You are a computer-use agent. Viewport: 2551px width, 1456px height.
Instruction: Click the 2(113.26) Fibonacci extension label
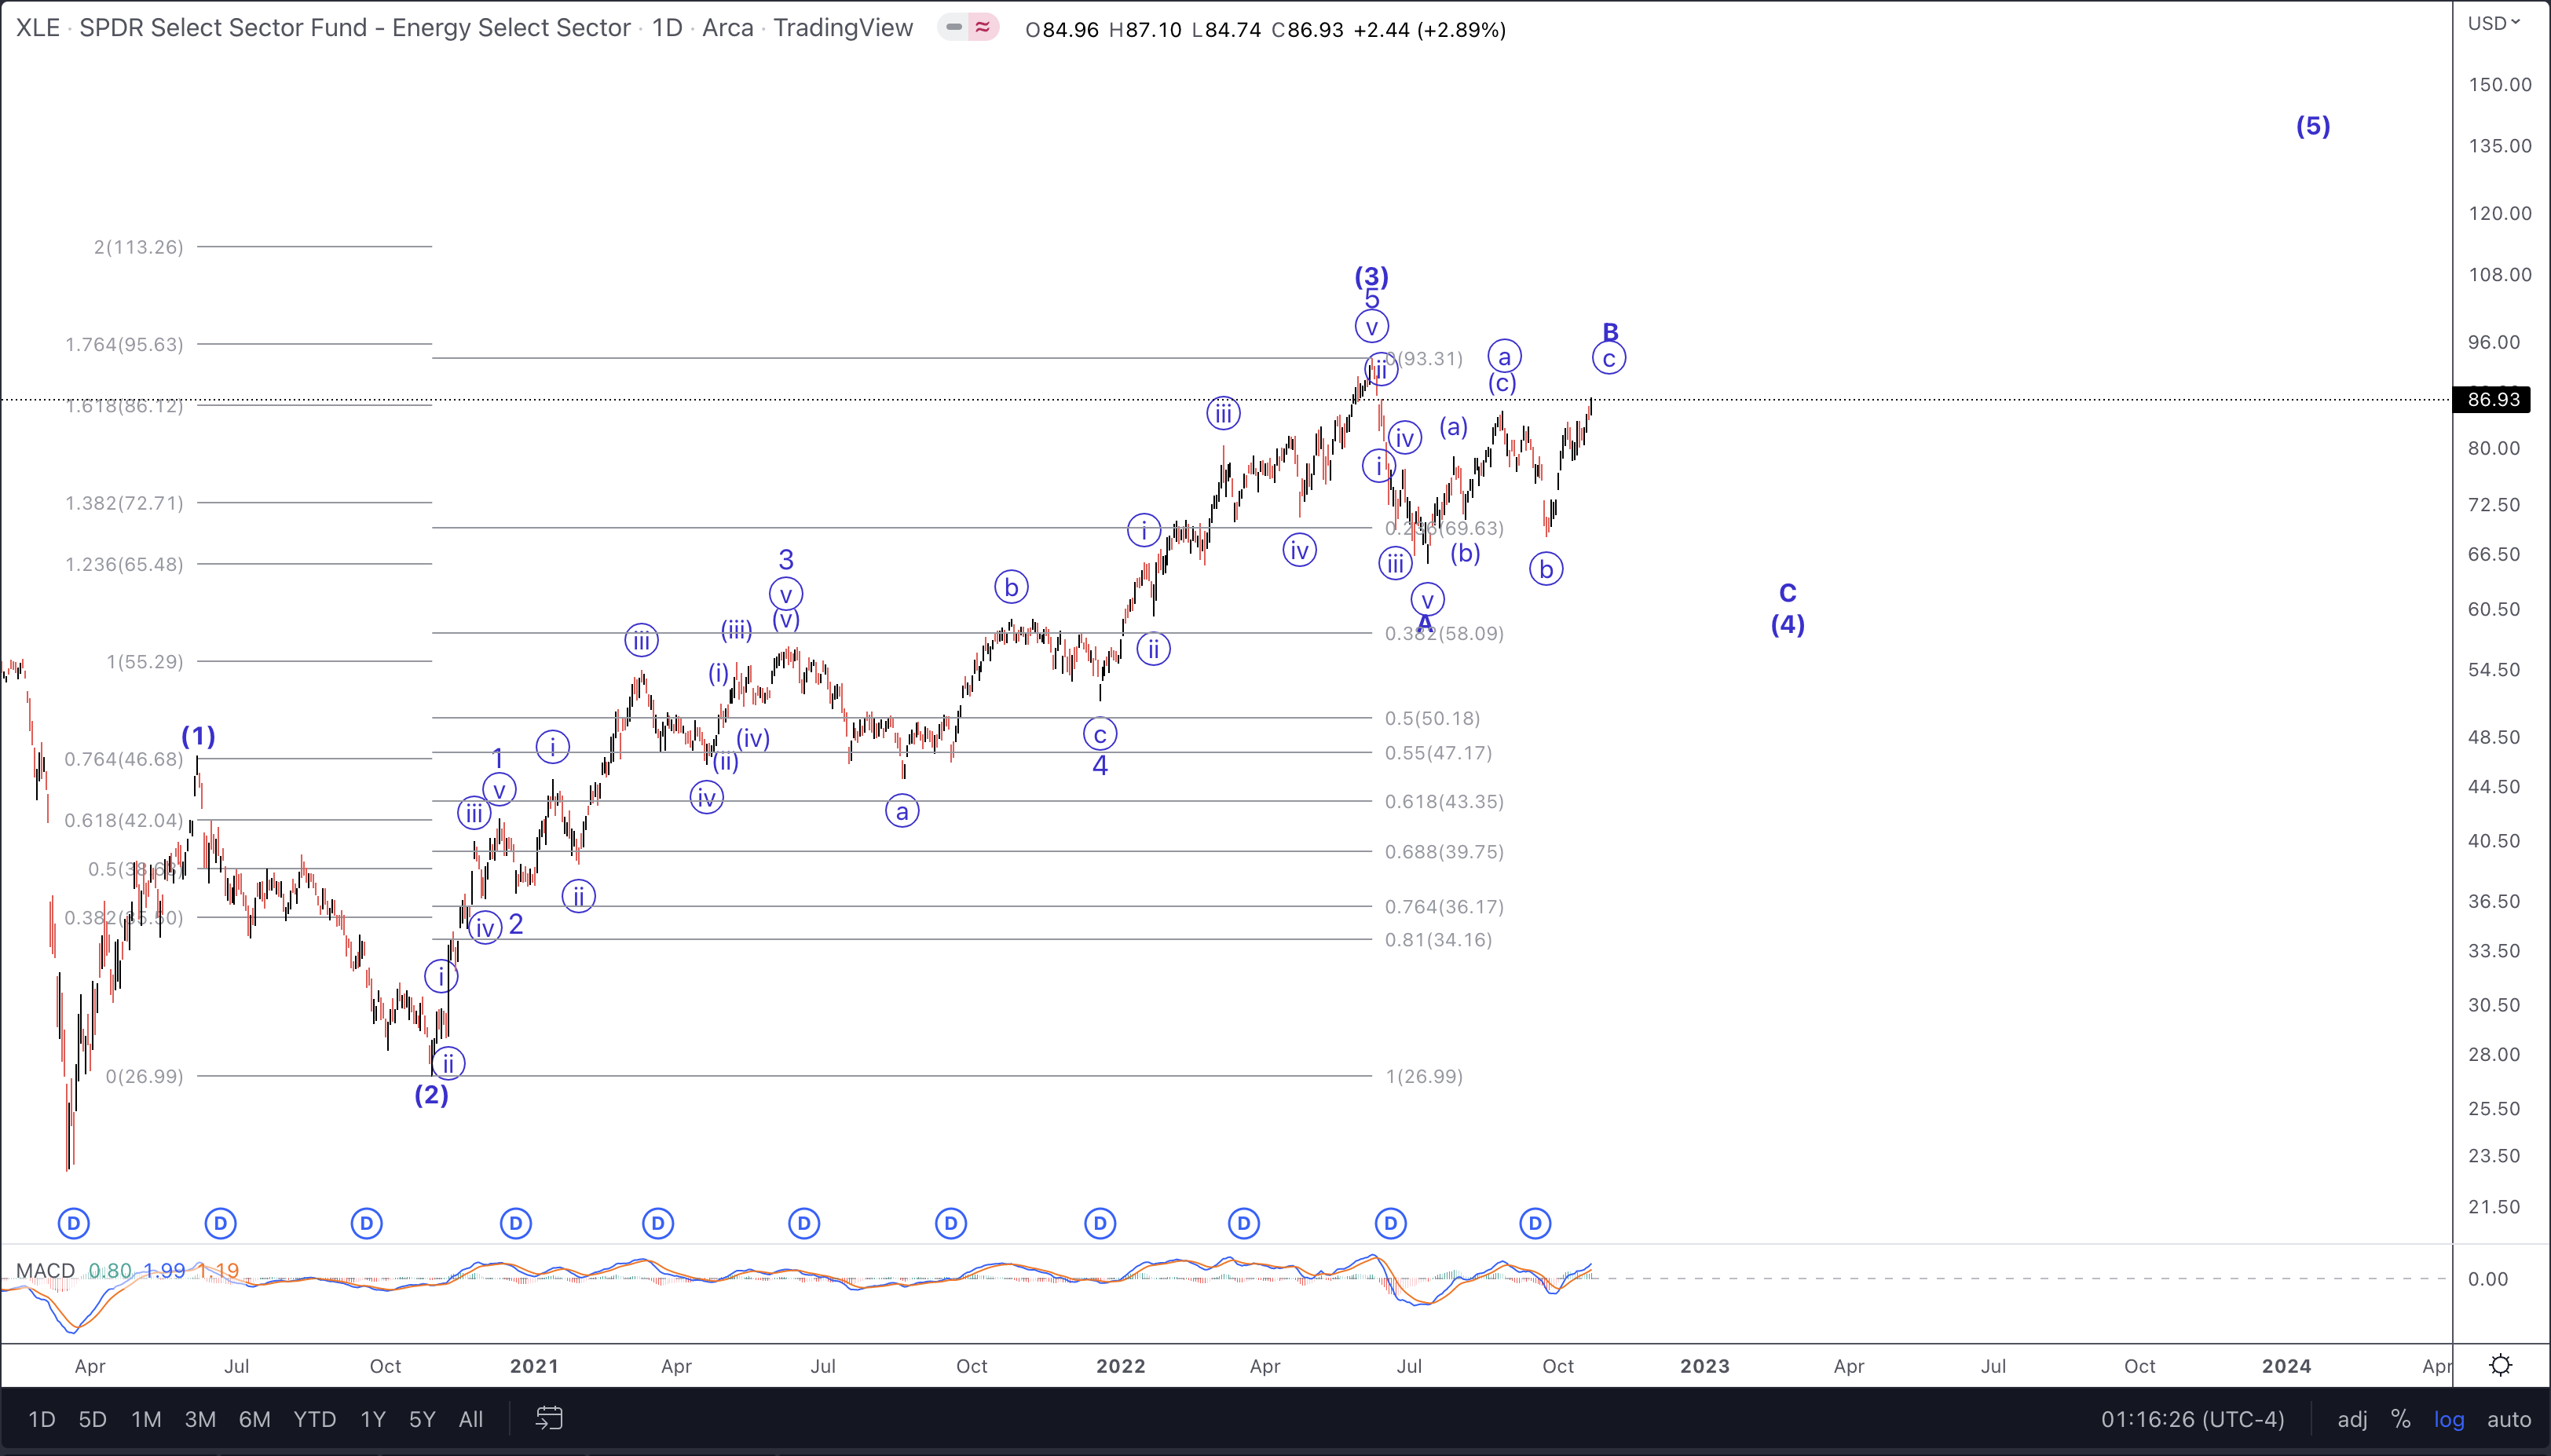138,247
